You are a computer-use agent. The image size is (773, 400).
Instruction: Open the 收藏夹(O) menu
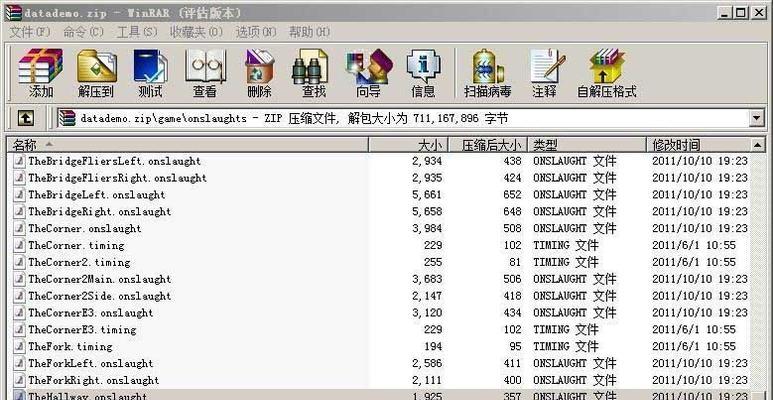coord(196,32)
